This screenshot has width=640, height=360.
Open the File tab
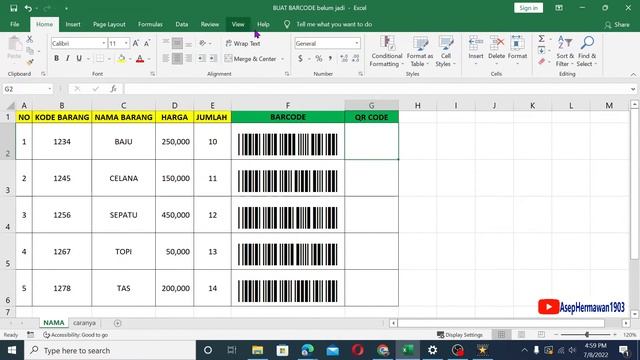(x=15, y=24)
